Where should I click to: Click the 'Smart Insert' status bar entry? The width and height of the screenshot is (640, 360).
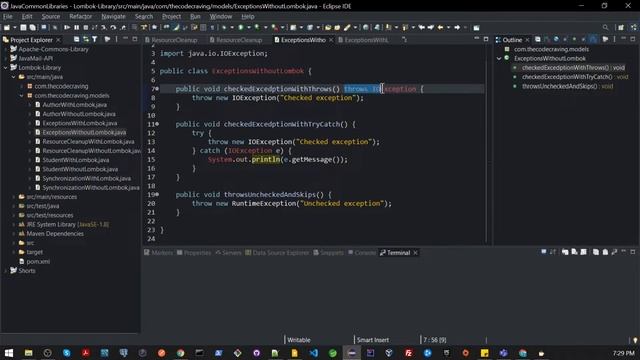click(373, 340)
